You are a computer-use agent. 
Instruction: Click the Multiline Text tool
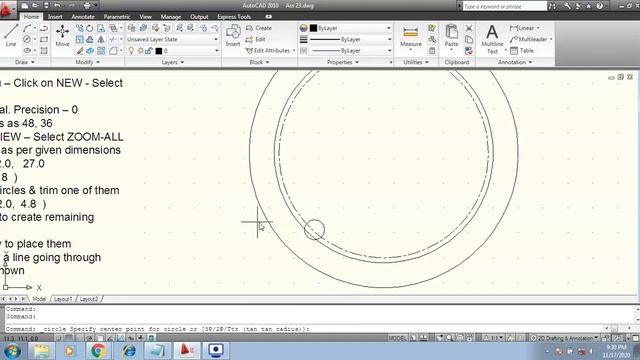[492, 39]
